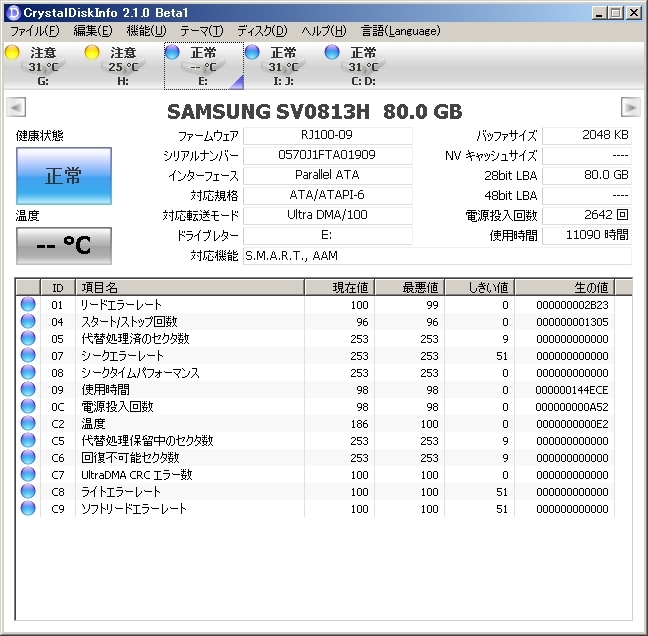Viewport: 648px width, 636px height.
Task: Click the status orb in the 温度 row
Action: 28,424
